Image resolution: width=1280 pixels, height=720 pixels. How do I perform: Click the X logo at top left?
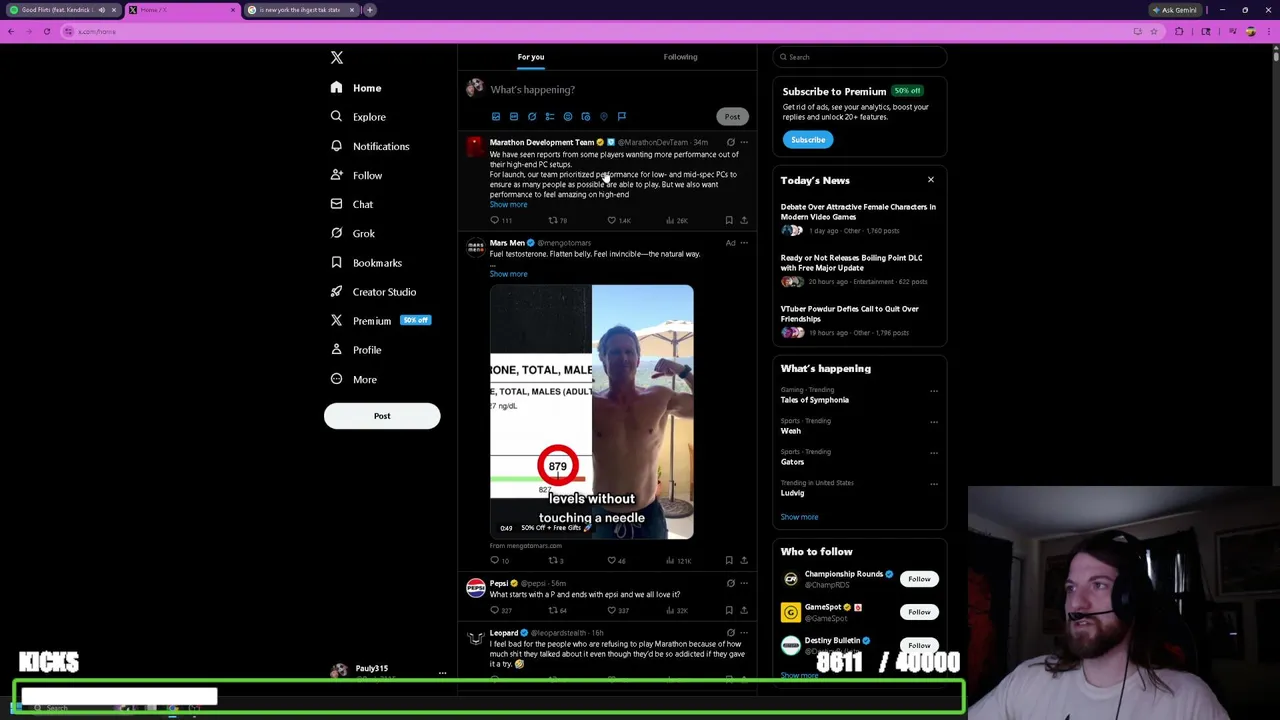click(x=337, y=58)
